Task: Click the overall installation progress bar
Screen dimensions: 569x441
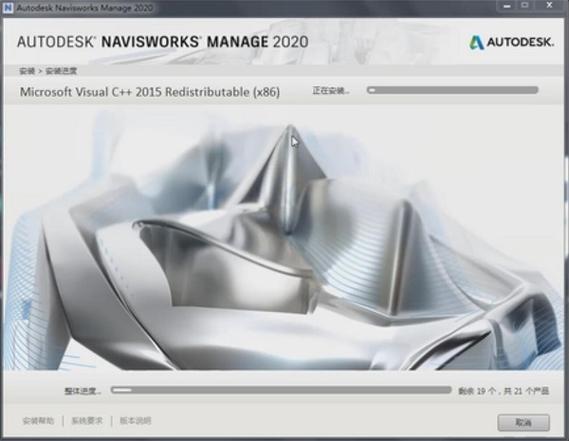Action: pos(281,390)
